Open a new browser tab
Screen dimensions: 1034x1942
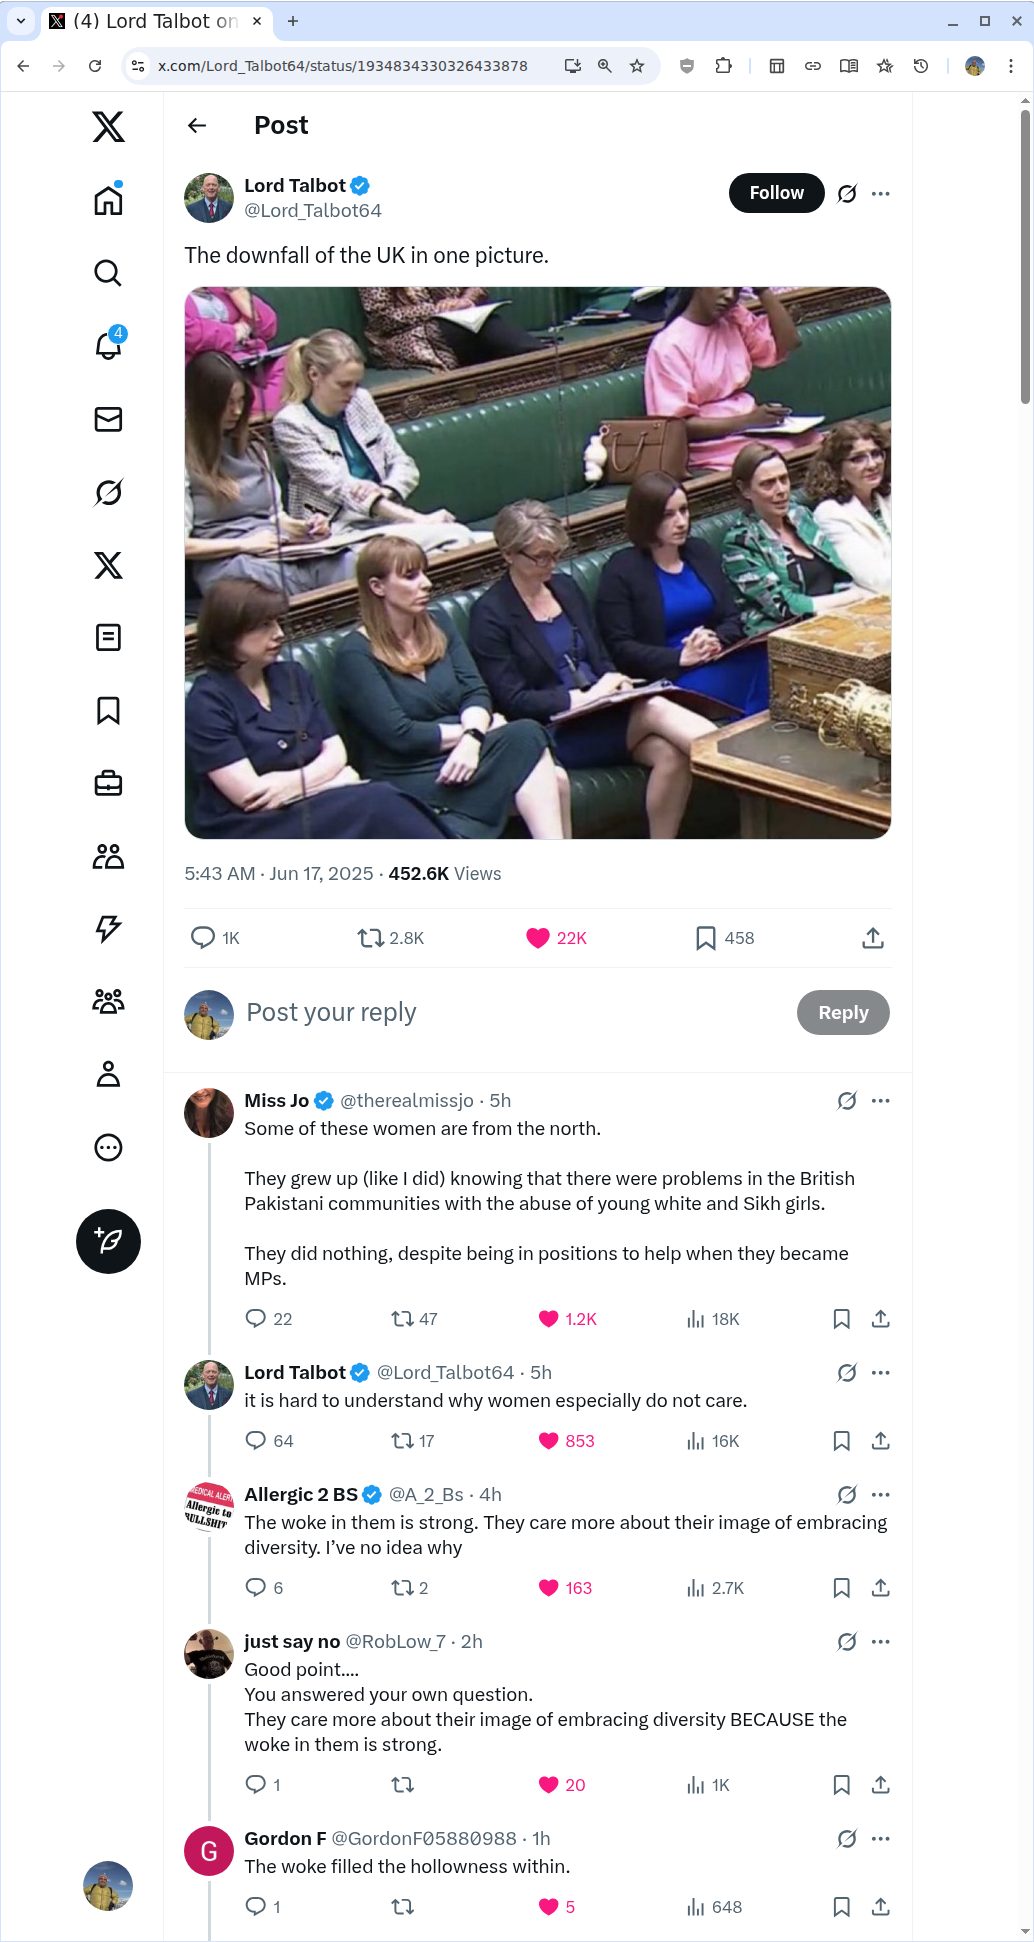point(293,21)
